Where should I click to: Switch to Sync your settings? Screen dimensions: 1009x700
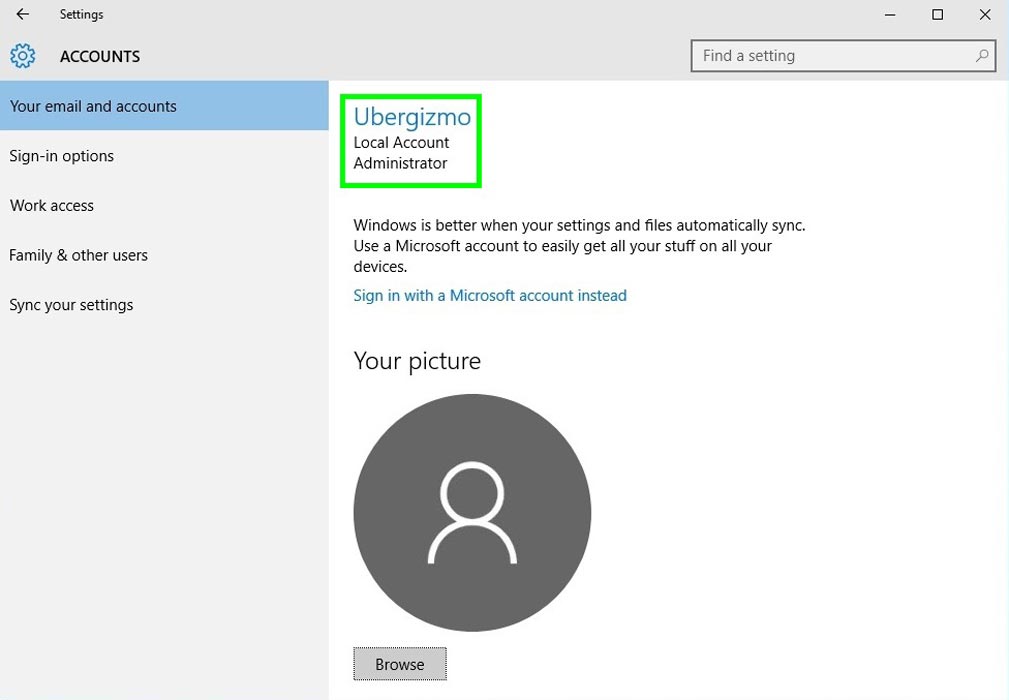[x=71, y=305]
